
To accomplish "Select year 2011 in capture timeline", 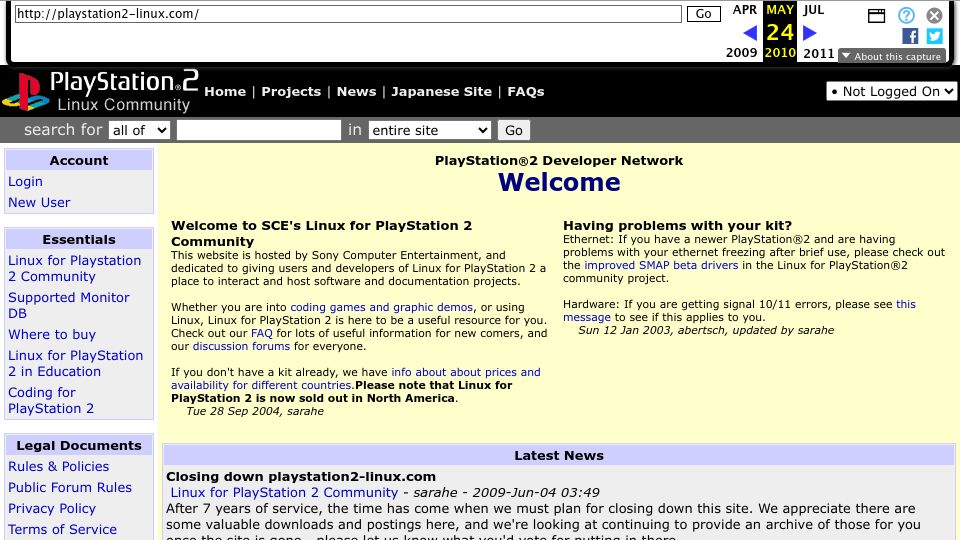I will pyautogui.click(x=819, y=53).
